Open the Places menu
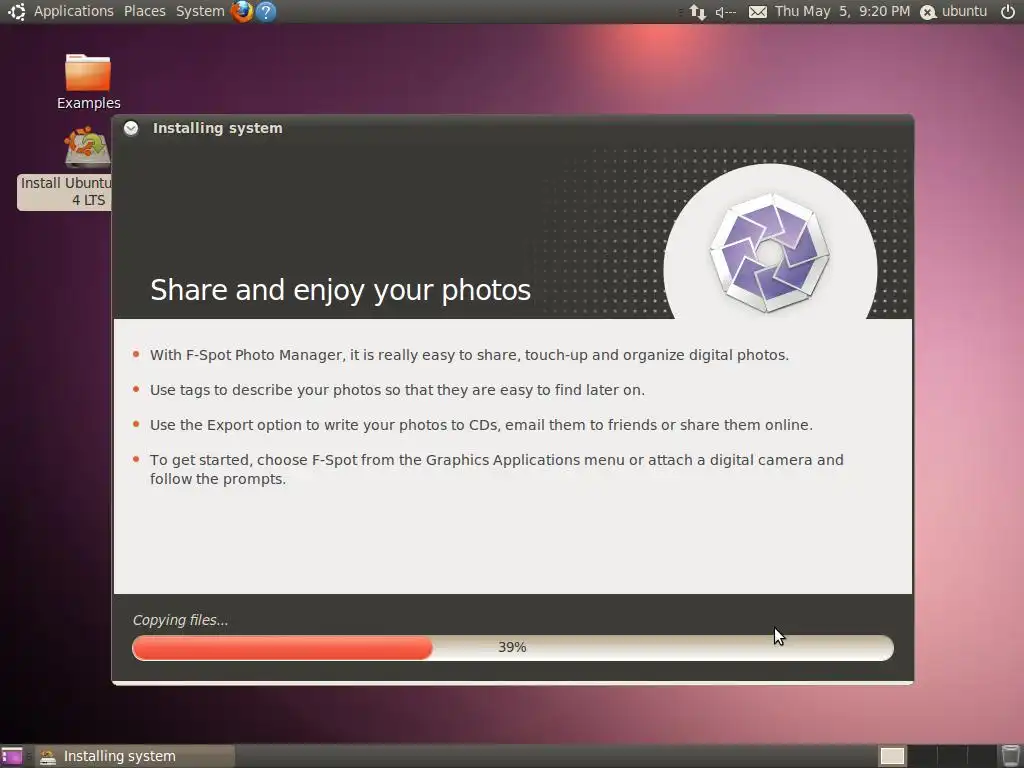This screenshot has height=768, width=1024. tap(144, 11)
